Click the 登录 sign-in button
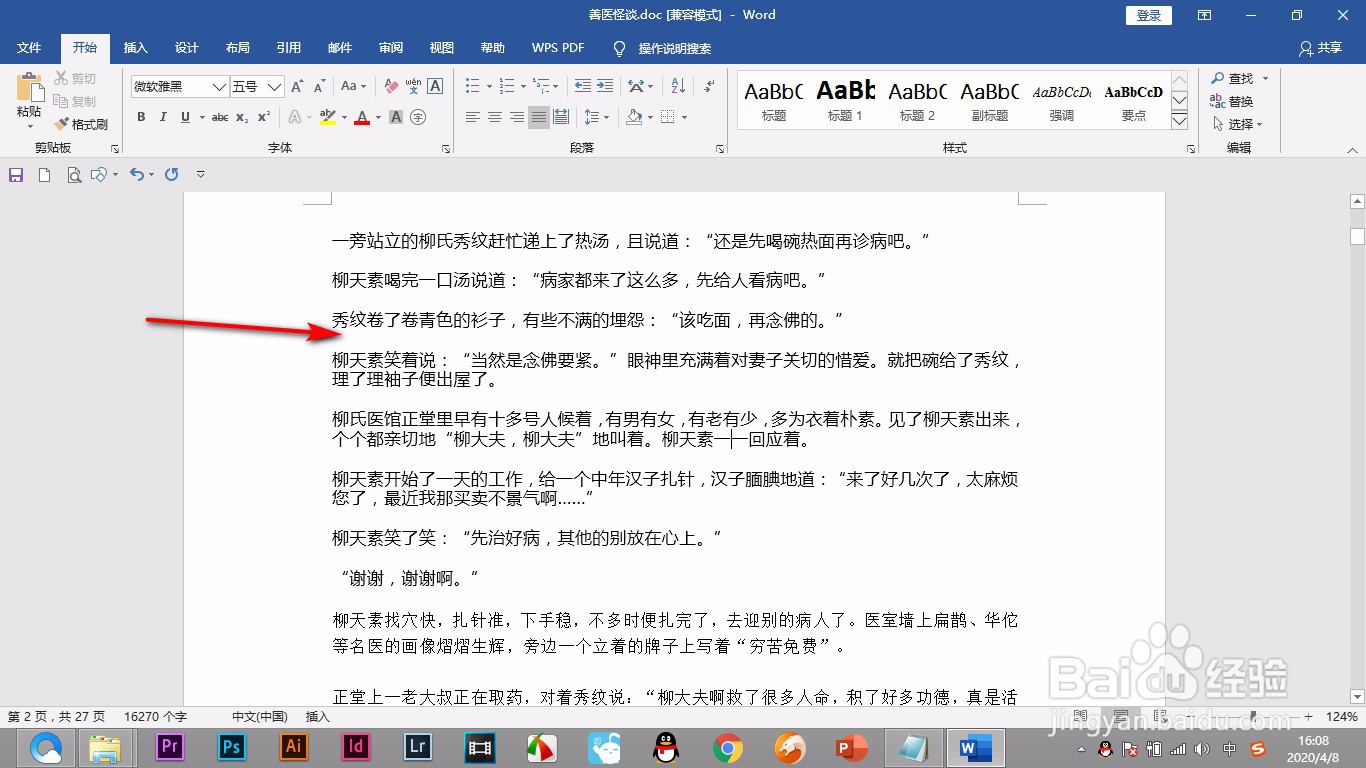This screenshot has height=768, width=1366. [x=1149, y=15]
